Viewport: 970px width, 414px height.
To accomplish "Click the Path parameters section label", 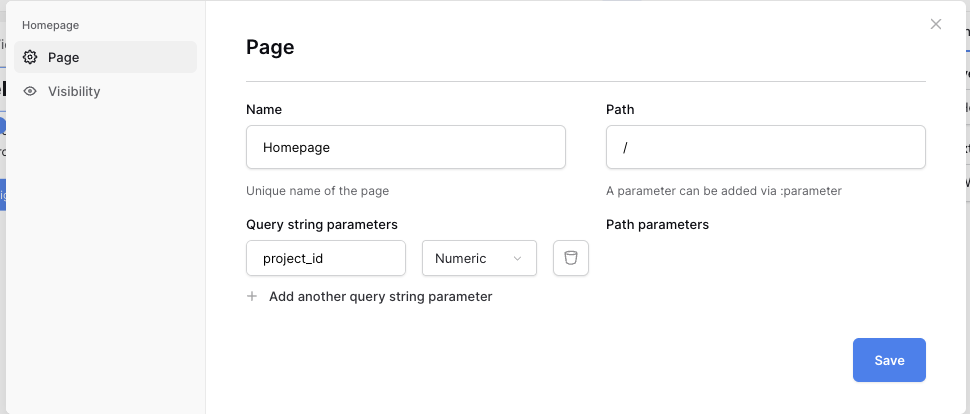I will click(x=657, y=225).
